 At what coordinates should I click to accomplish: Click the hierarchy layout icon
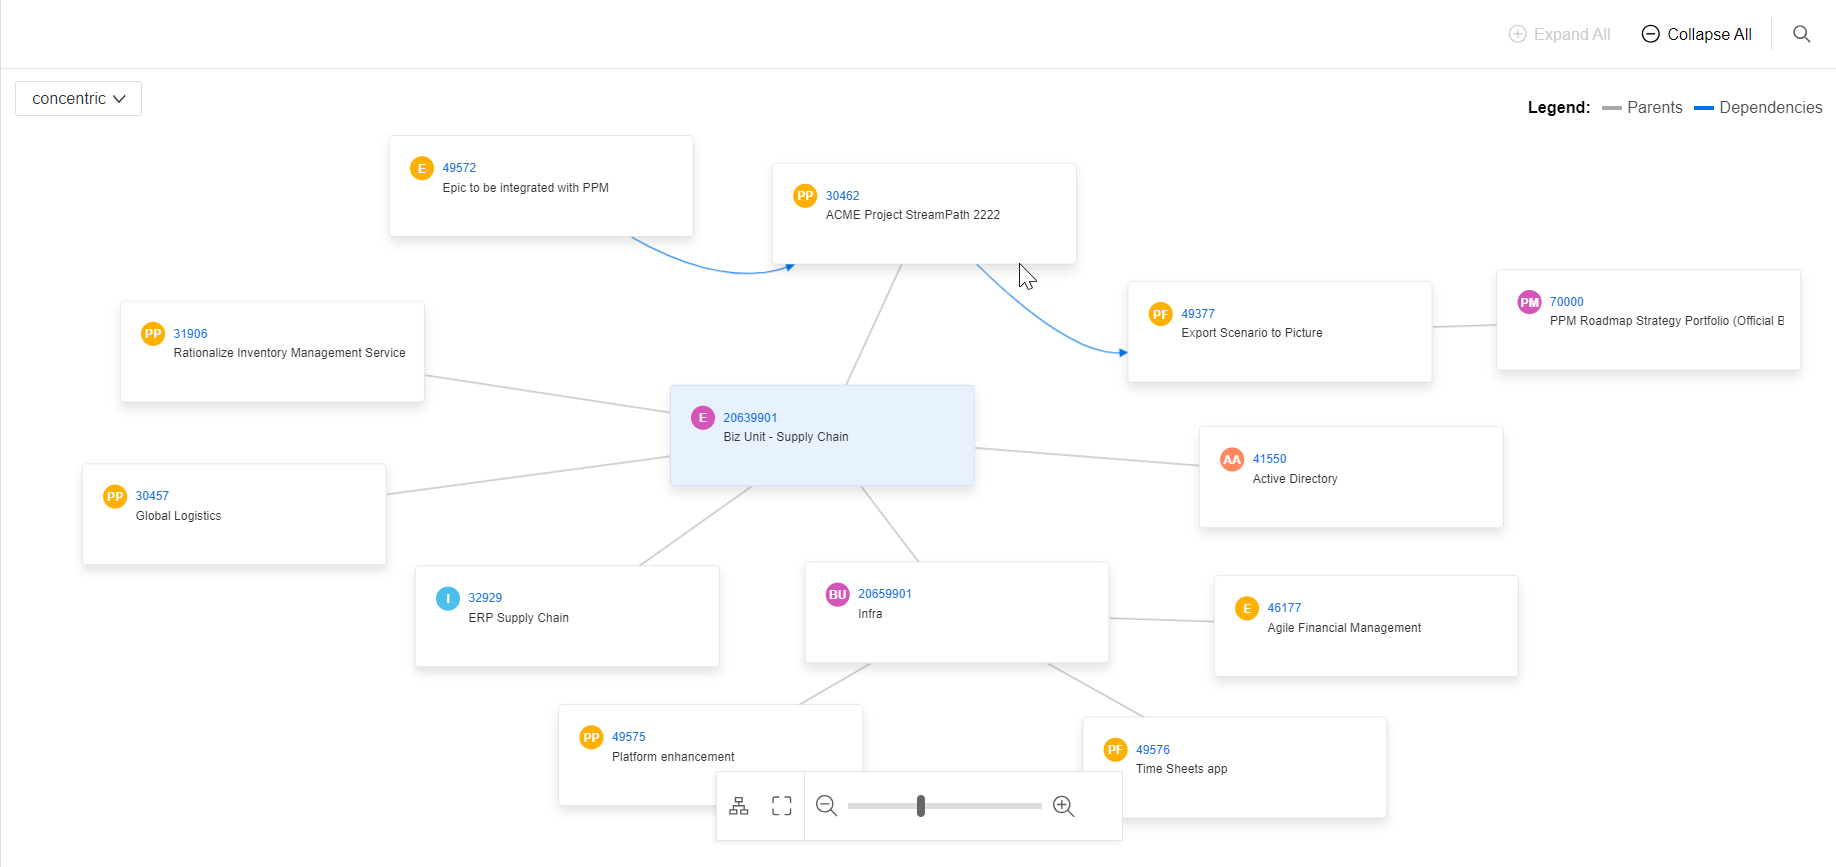tap(739, 806)
